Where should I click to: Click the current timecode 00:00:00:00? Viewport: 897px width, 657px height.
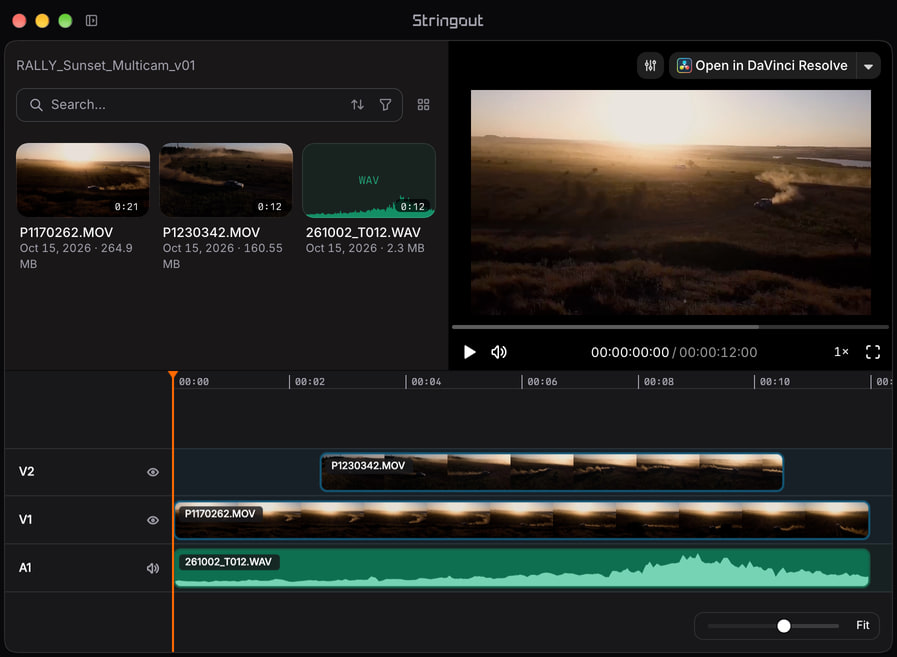click(630, 352)
